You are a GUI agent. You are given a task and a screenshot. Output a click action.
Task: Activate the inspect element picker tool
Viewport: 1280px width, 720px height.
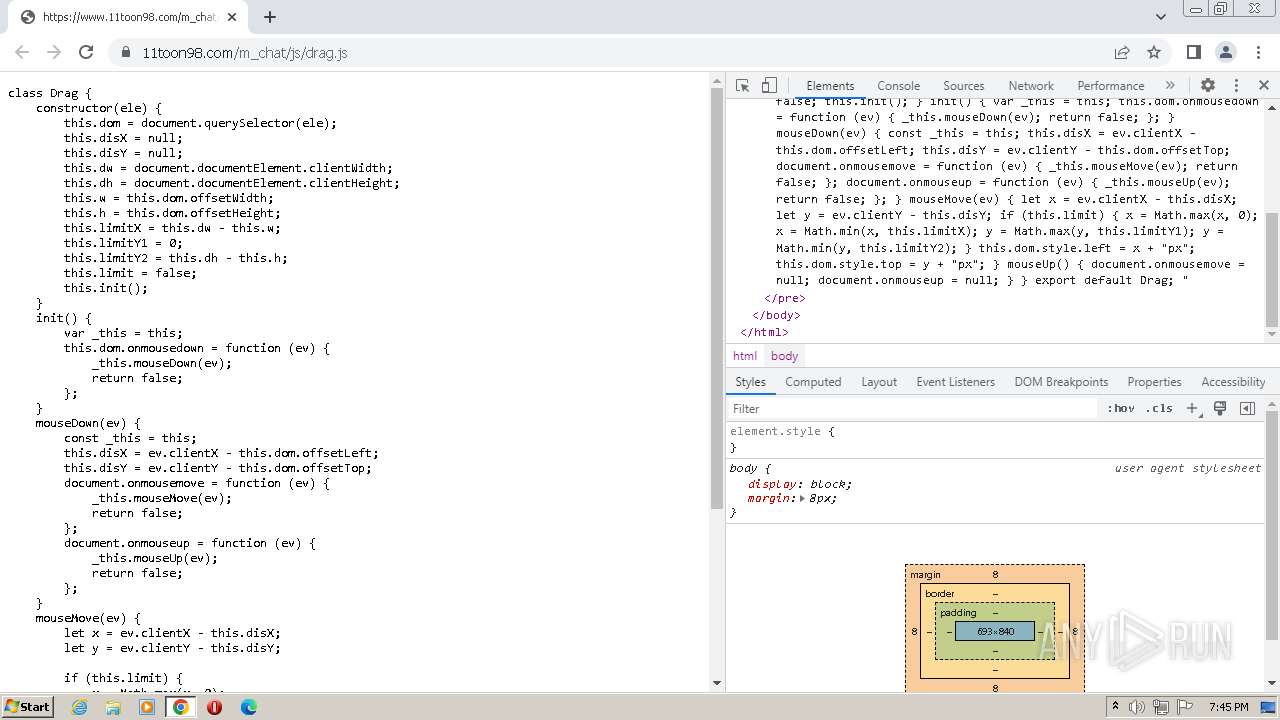click(x=742, y=86)
